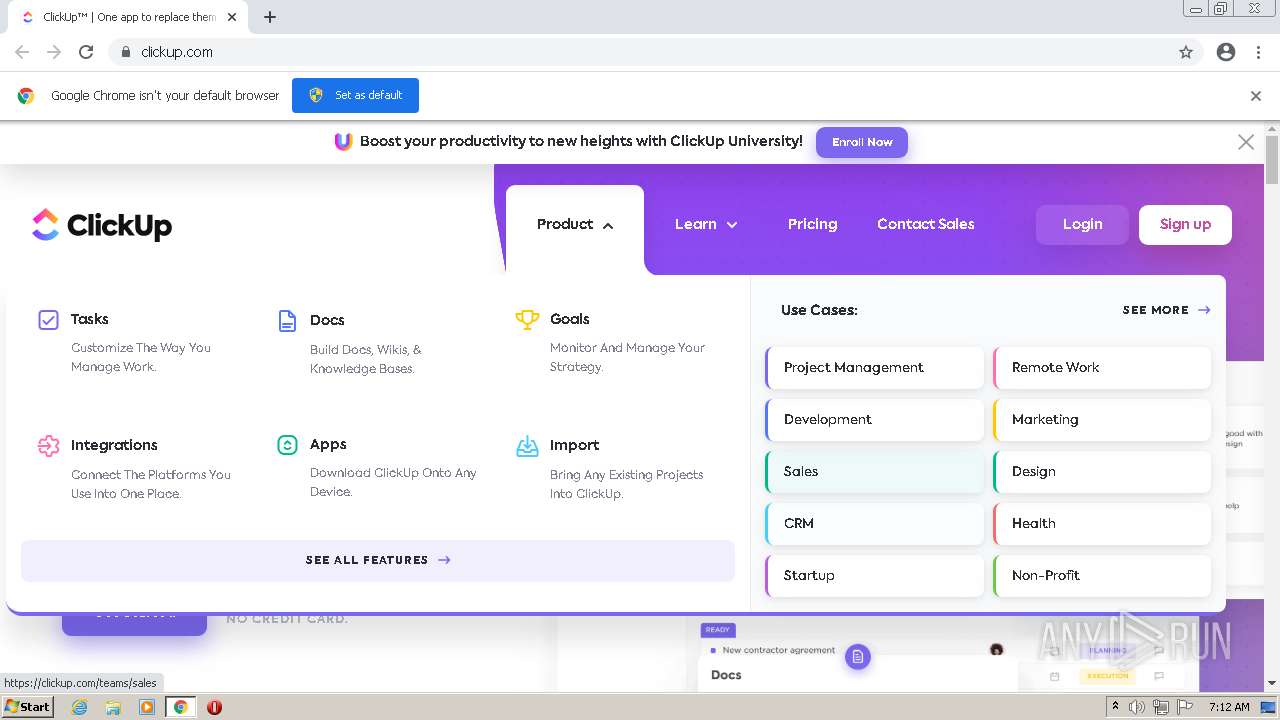Click the taskbar clock showing 7:12 AM
This screenshot has height=720, width=1280.
1229,707
